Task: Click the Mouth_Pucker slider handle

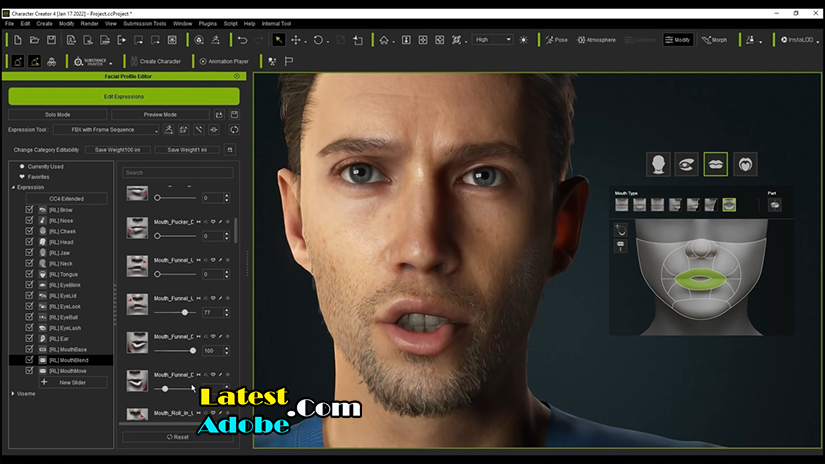Action: [x=157, y=236]
